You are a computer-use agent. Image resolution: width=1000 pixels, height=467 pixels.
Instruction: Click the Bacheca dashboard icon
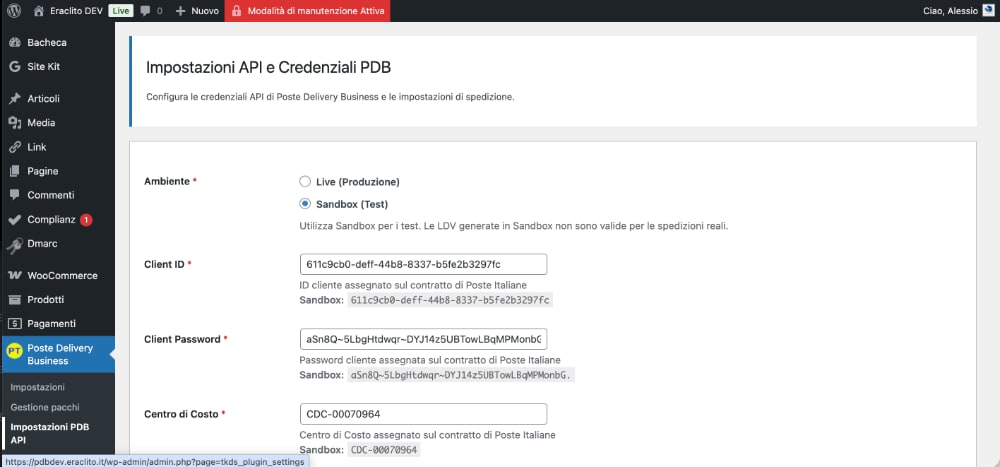coord(14,42)
